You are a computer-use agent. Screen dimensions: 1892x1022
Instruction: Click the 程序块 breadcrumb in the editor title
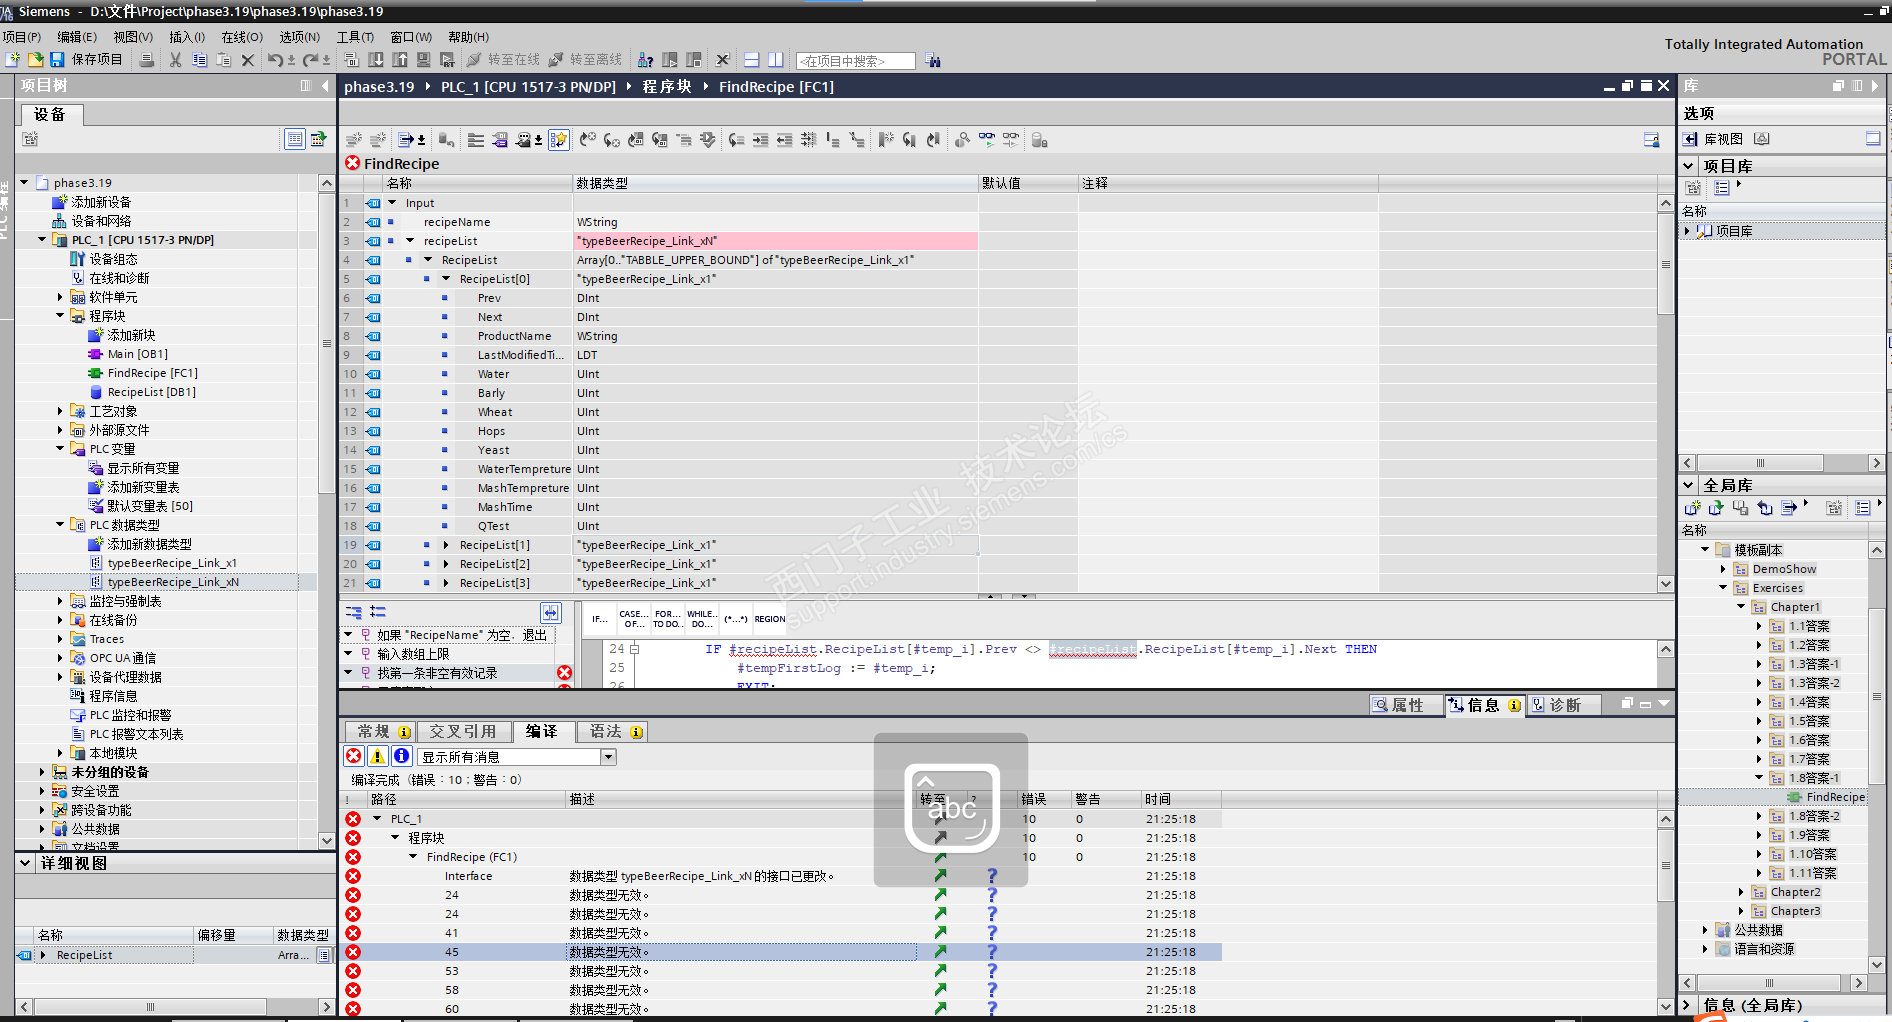667,87
